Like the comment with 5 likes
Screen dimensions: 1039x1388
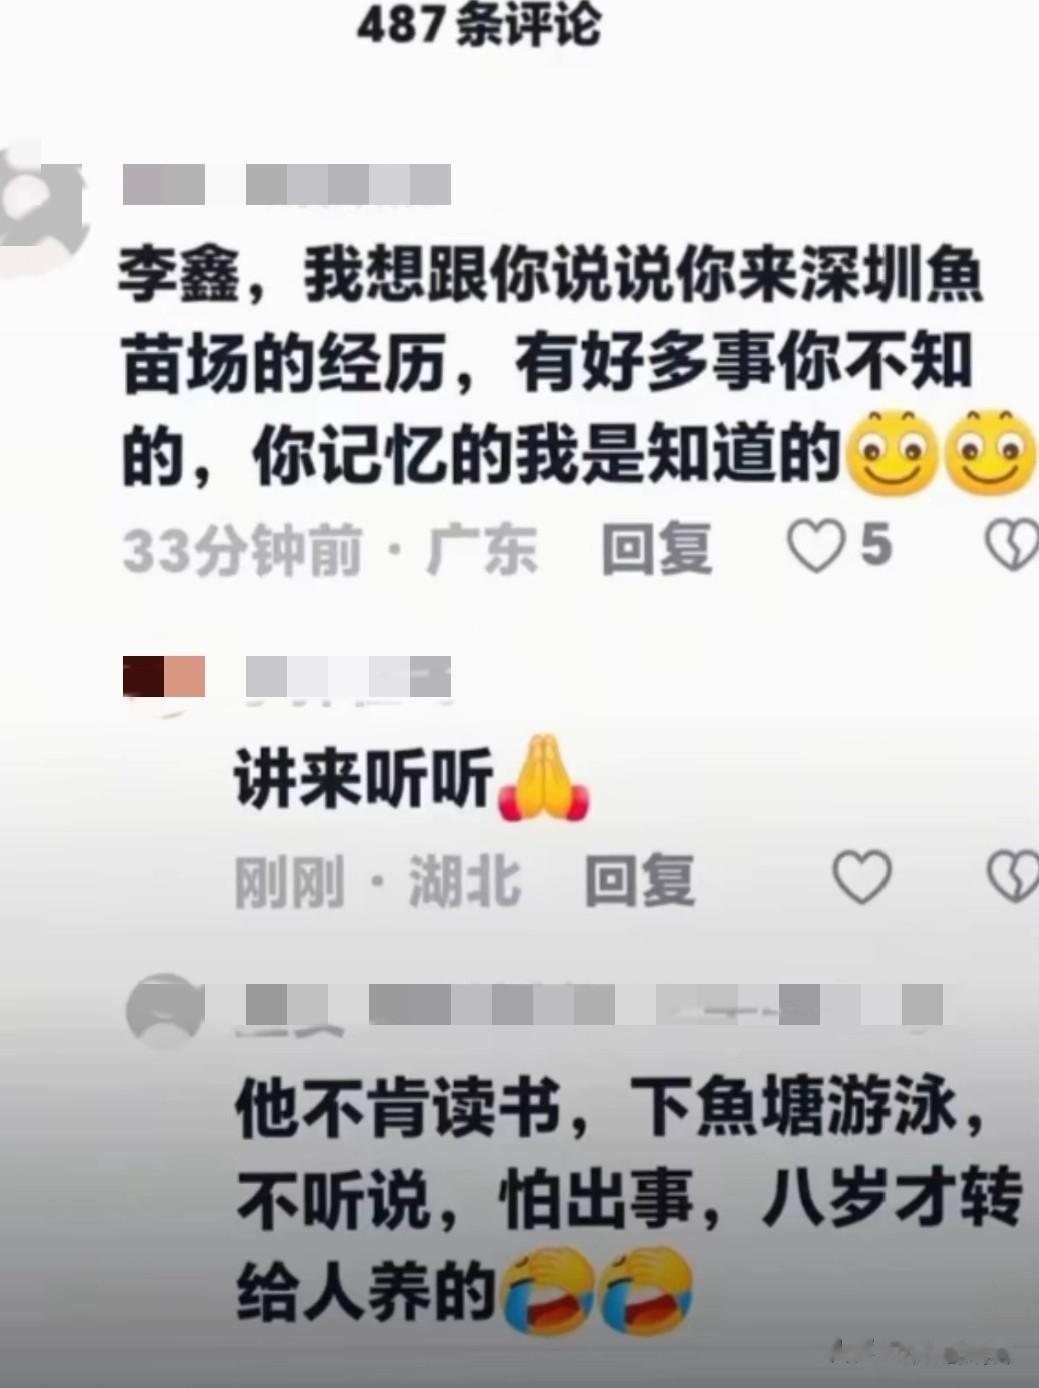pyautogui.click(x=817, y=548)
